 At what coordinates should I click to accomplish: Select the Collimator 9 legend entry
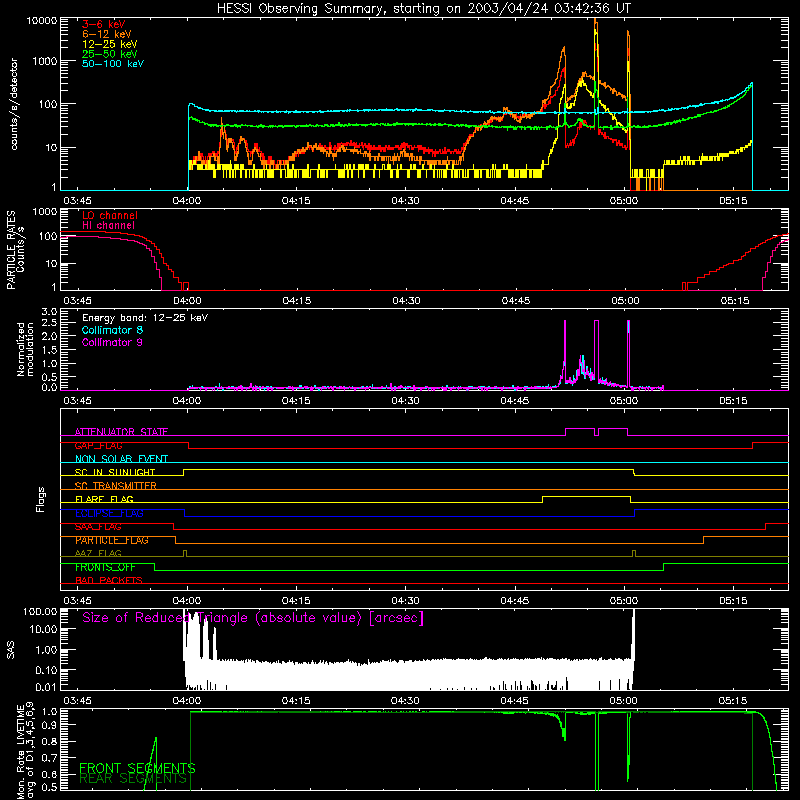point(112,342)
